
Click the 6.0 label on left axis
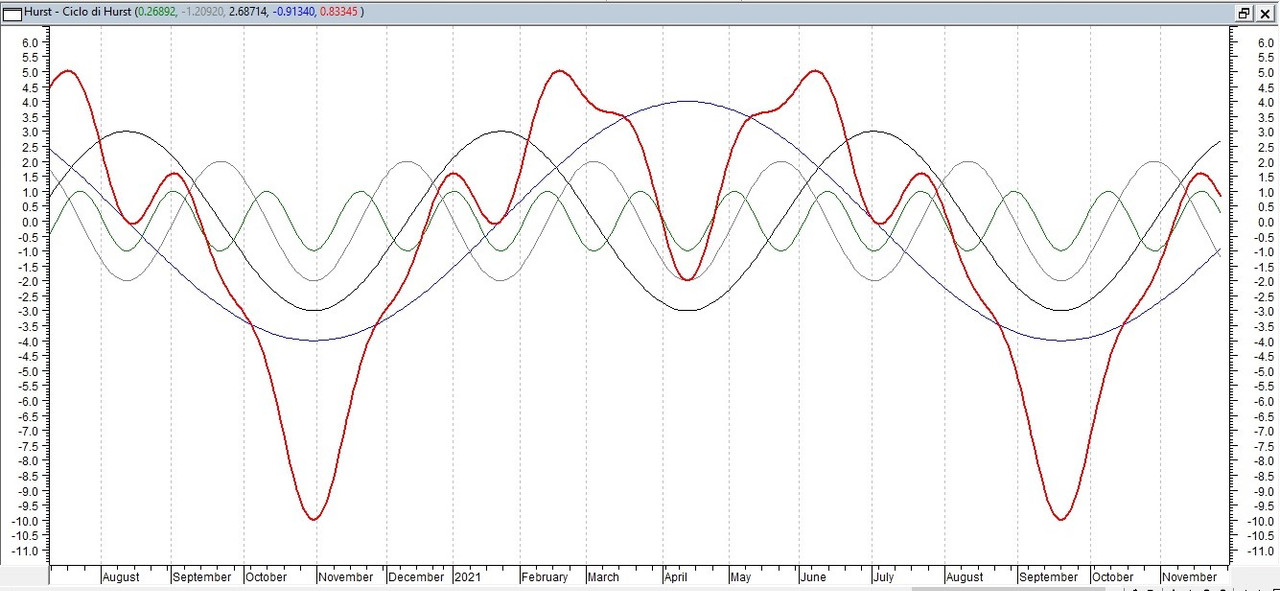point(30,43)
